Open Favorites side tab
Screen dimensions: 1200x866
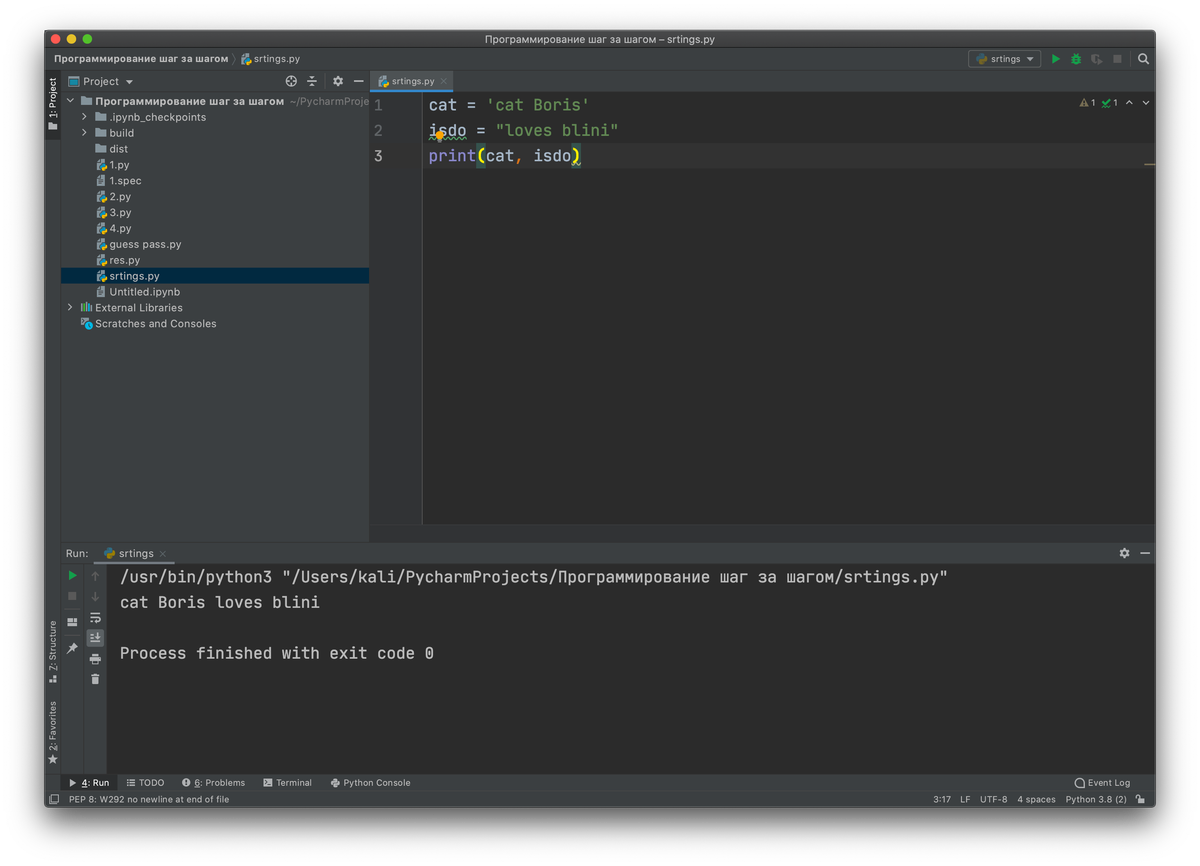pos(53,733)
